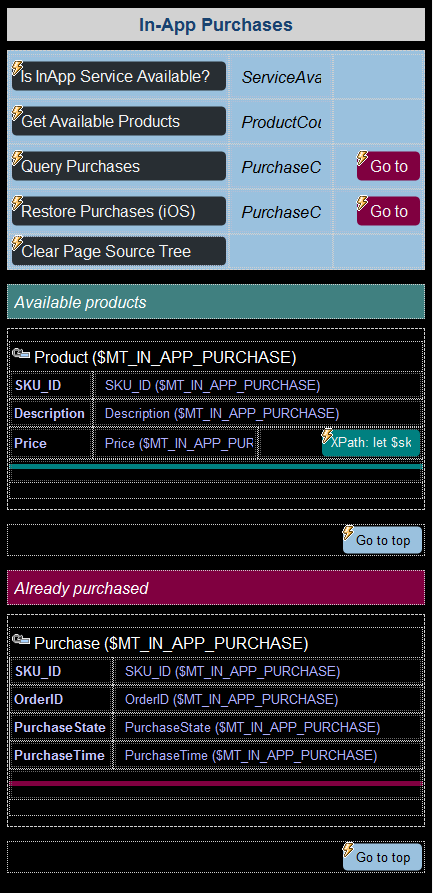Viewport: 433px width, 893px height.
Task: Click the XPath: let $sk button in Price row
Action: pyautogui.click(x=371, y=443)
